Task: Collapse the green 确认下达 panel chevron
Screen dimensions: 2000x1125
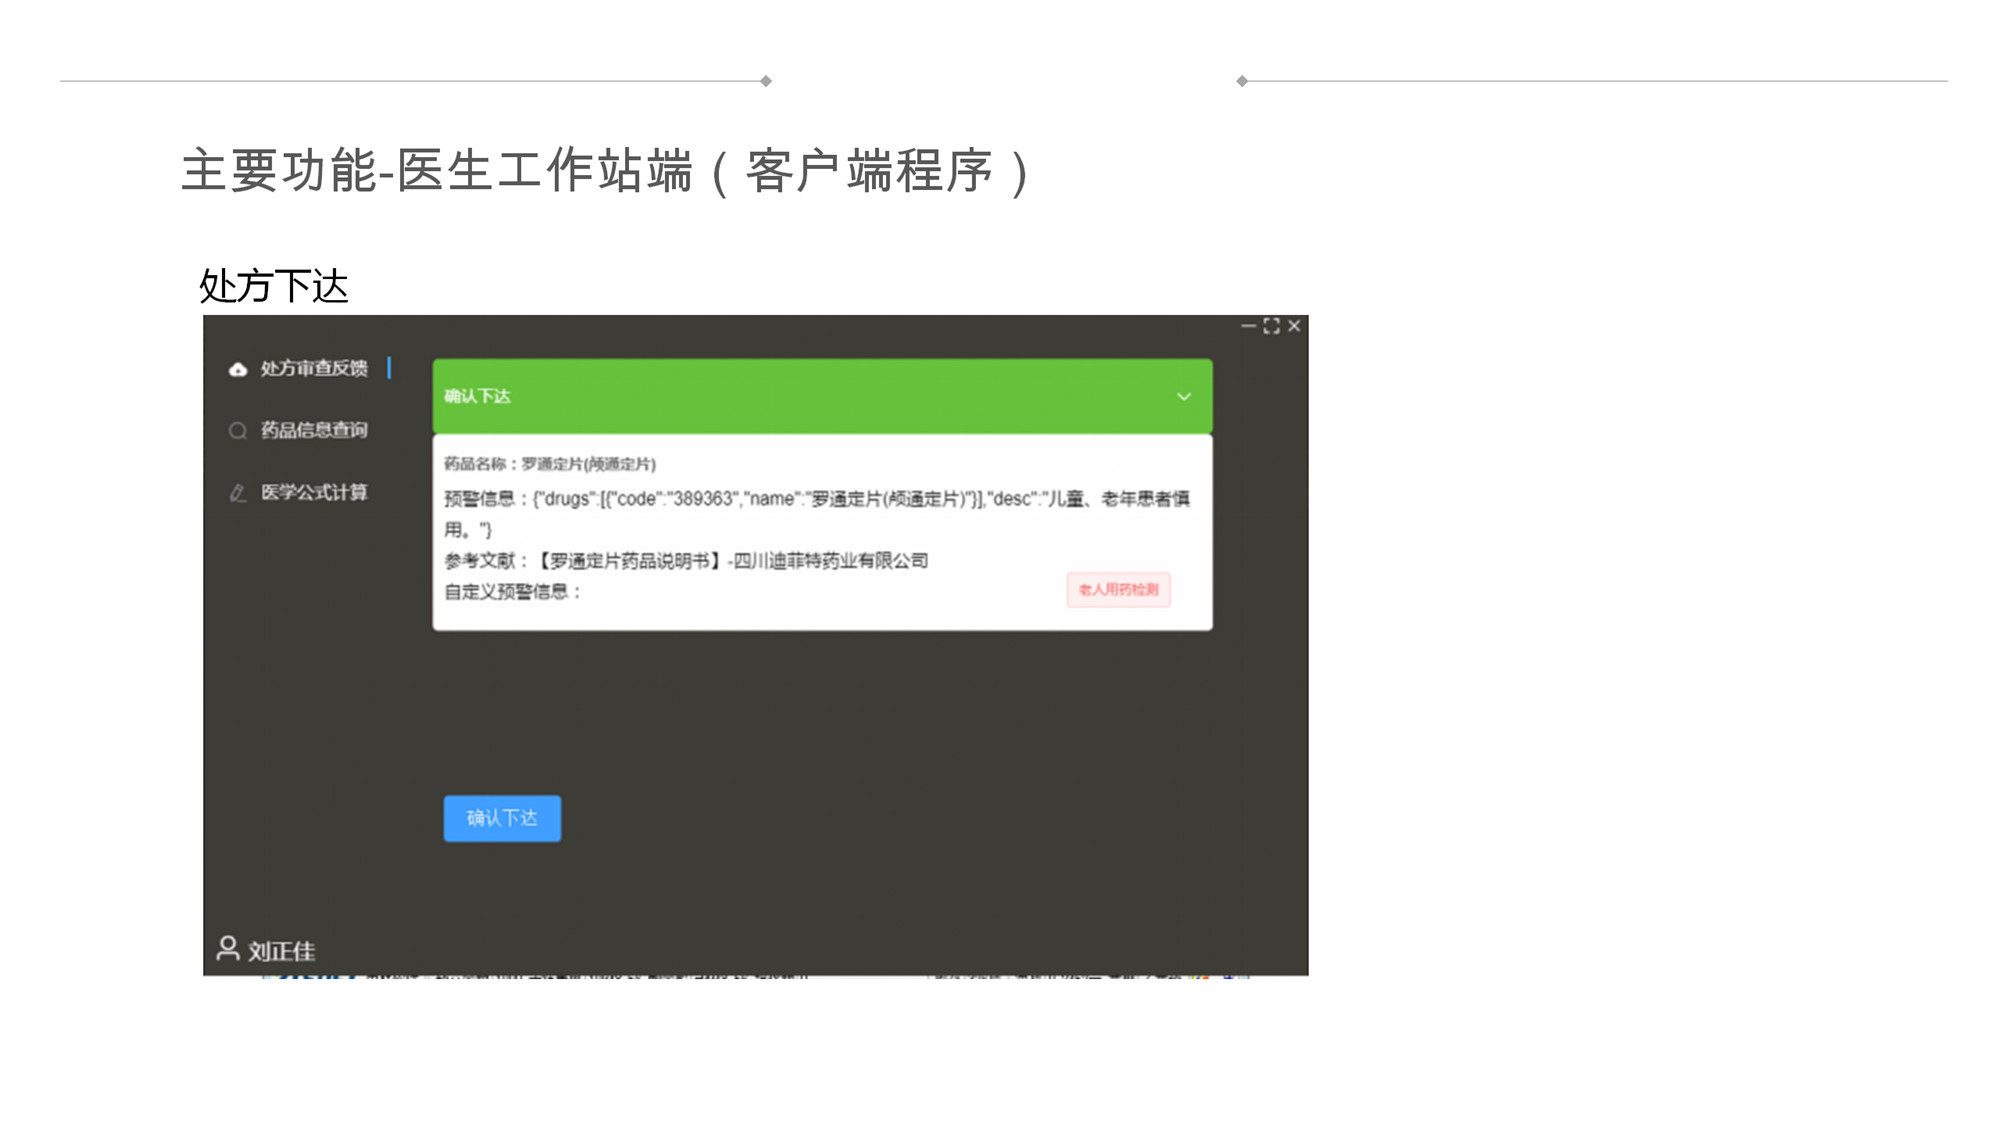Action: pos(1183,397)
